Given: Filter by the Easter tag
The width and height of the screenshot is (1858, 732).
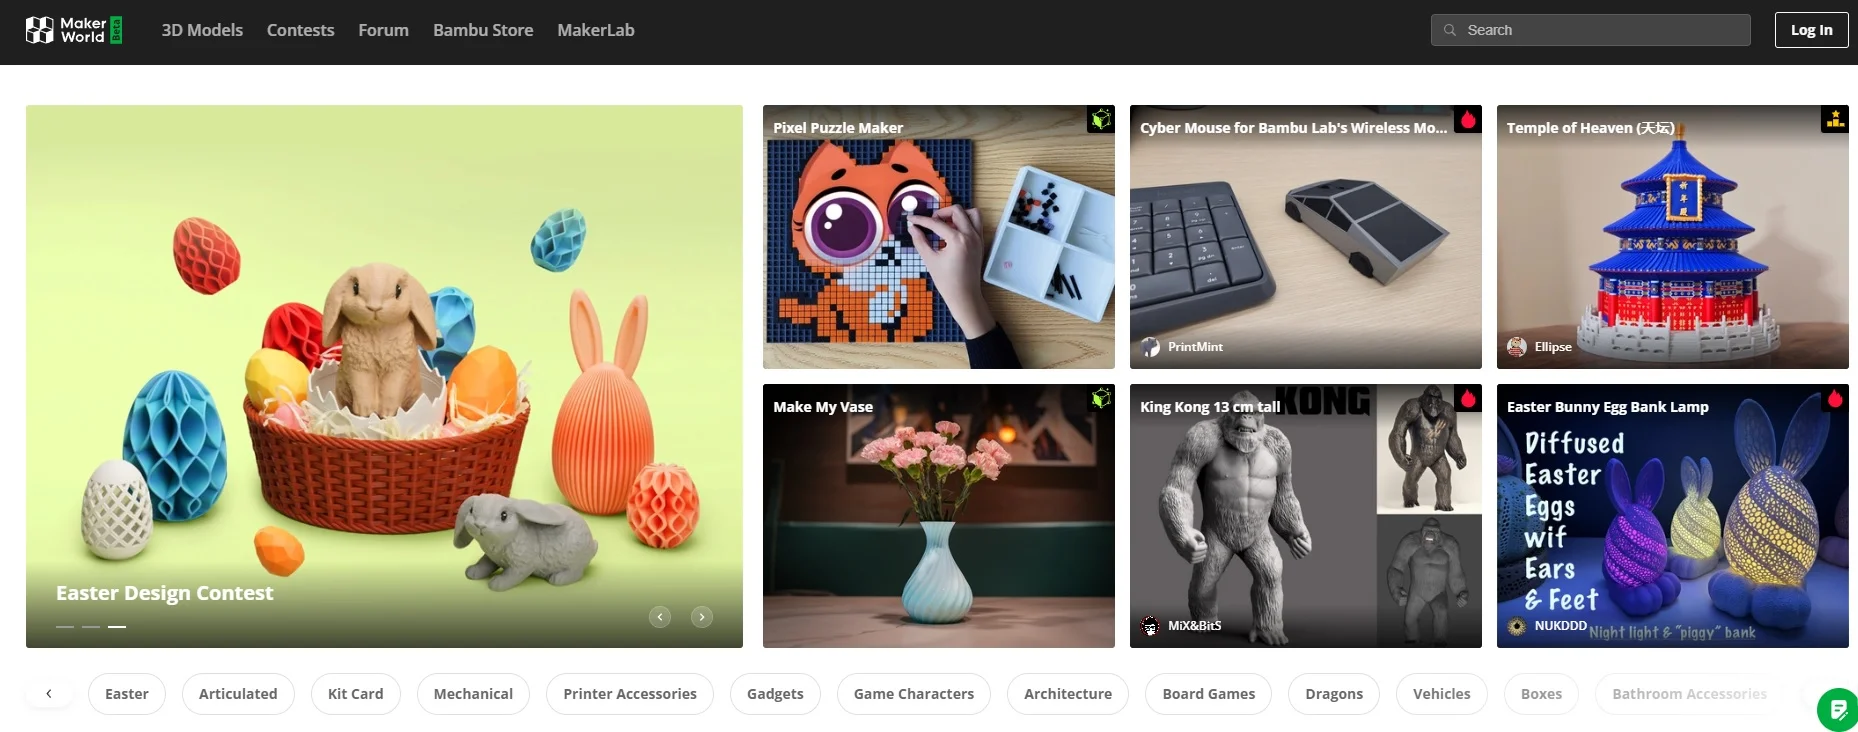Looking at the screenshot, I should 127,694.
